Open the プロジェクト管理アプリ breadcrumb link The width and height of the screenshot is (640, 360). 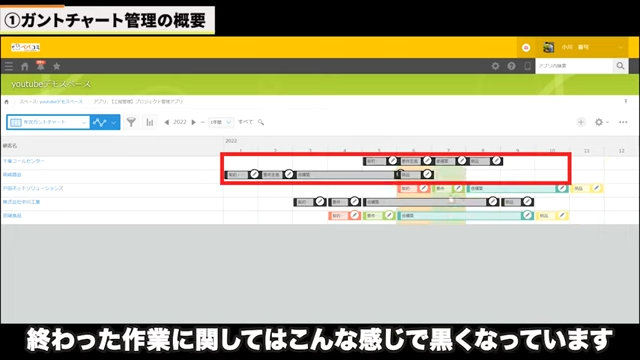click(x=138, y=102)
